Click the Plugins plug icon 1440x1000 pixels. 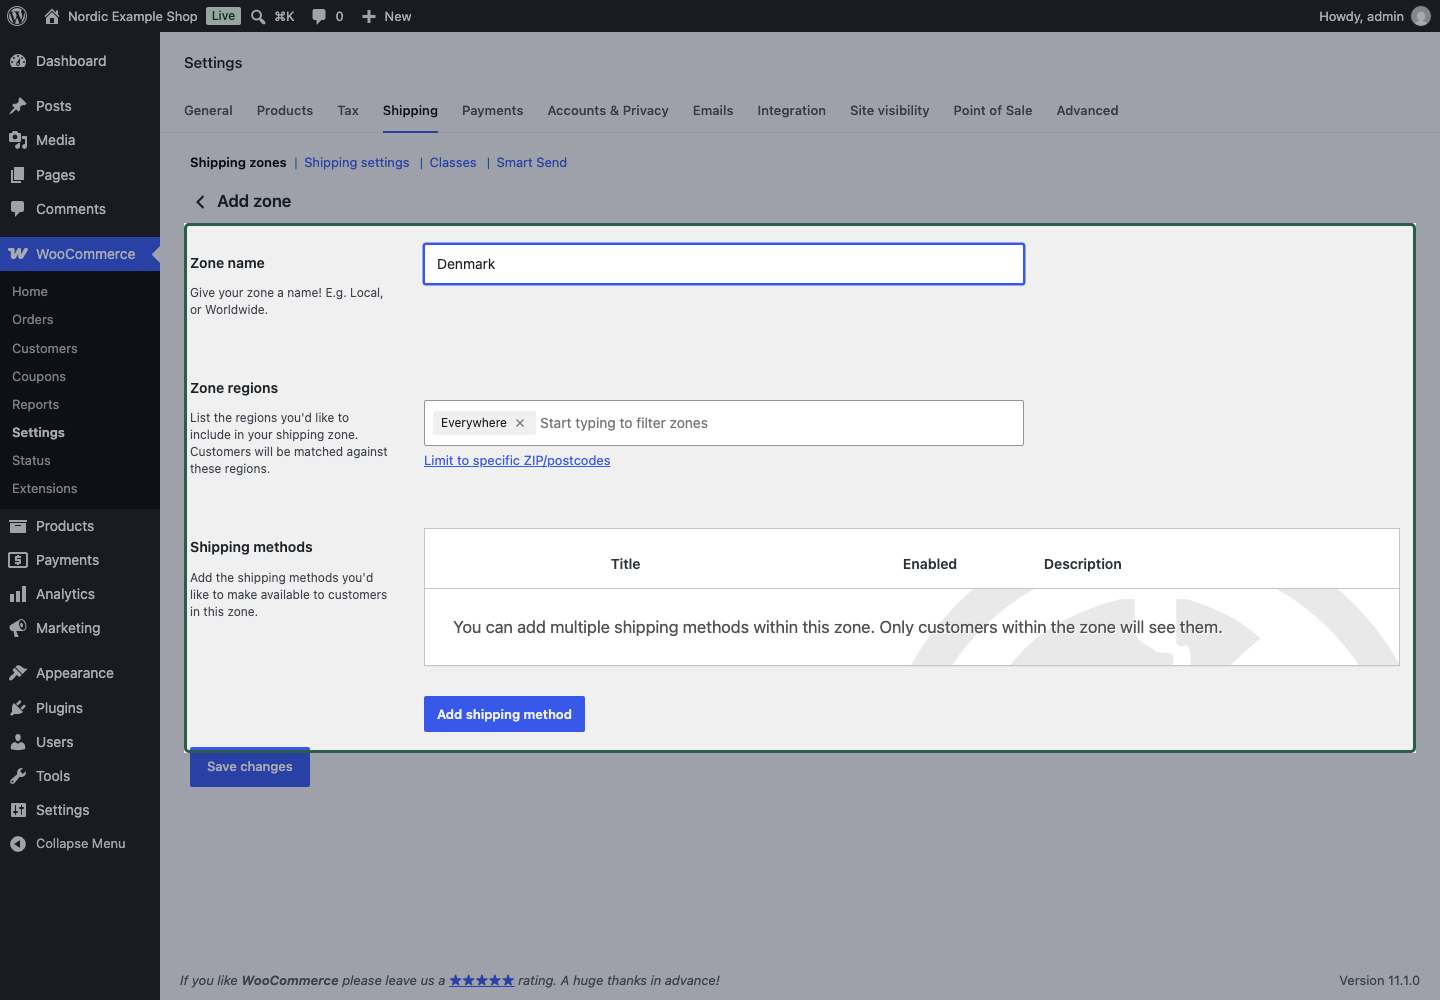click(18, 708)
